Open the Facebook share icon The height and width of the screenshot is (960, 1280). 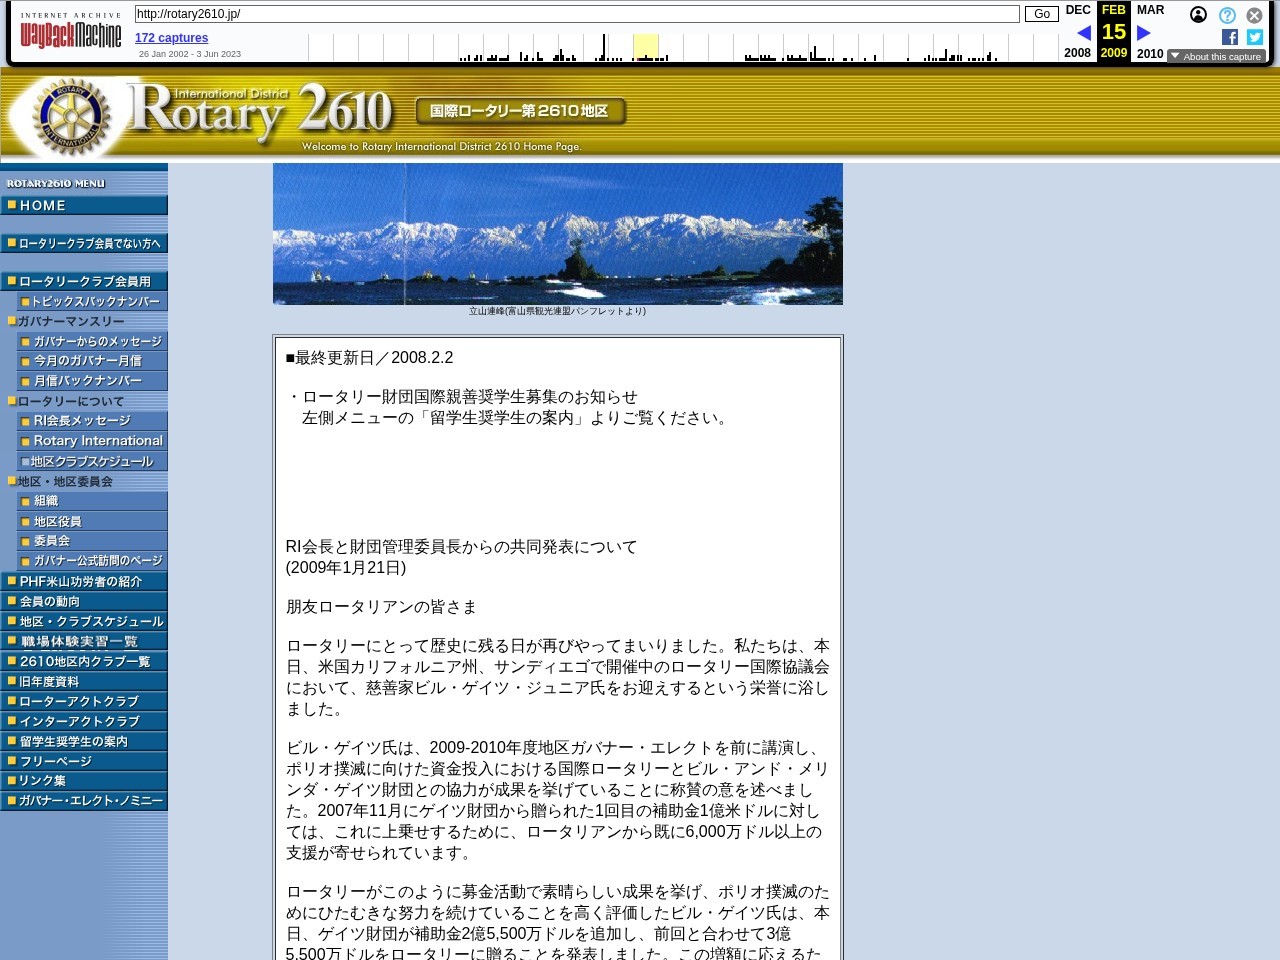point(1229,37)
